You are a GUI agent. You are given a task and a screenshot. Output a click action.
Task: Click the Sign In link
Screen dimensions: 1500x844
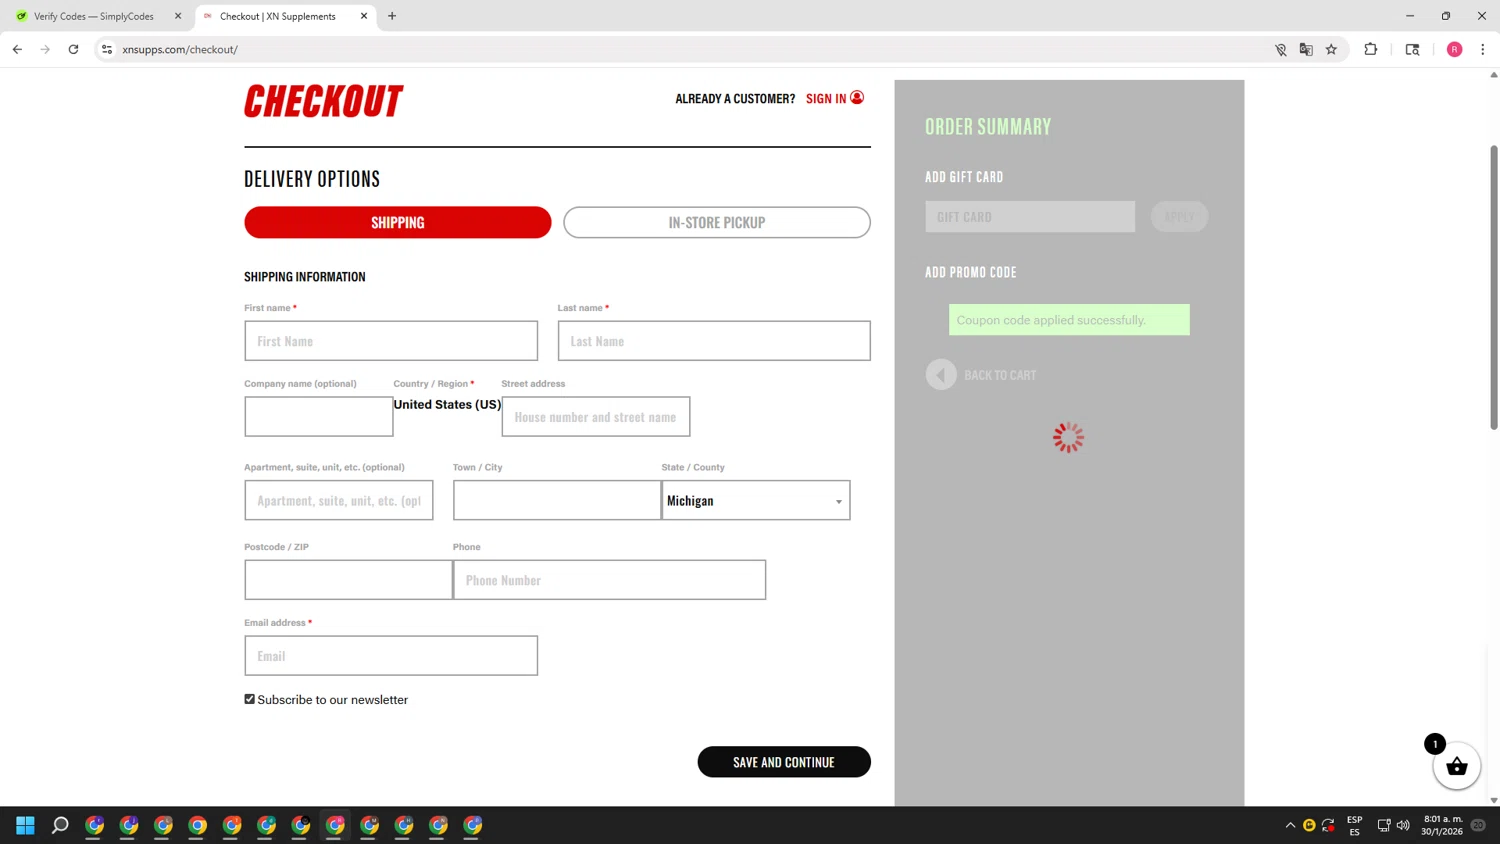(826, 98)
